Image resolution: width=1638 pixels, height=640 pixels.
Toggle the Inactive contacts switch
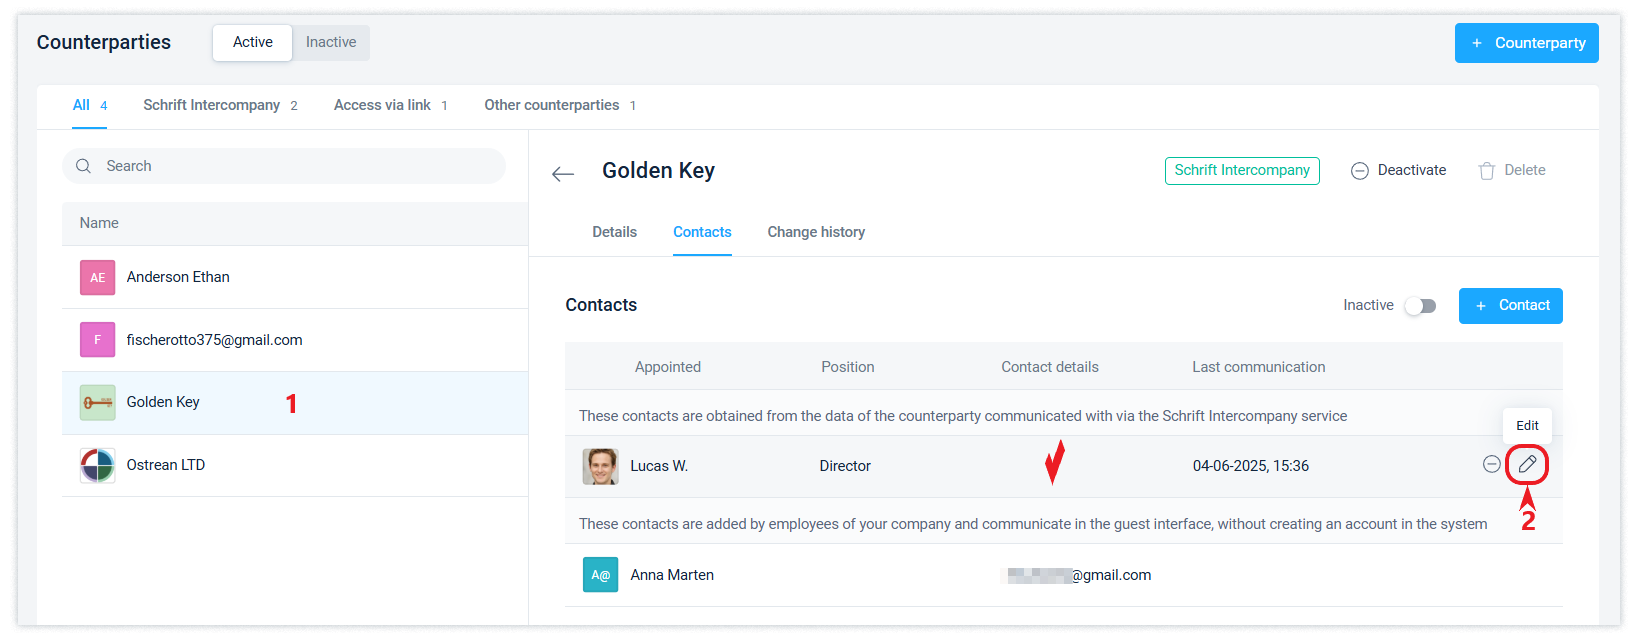[1420, 306]
